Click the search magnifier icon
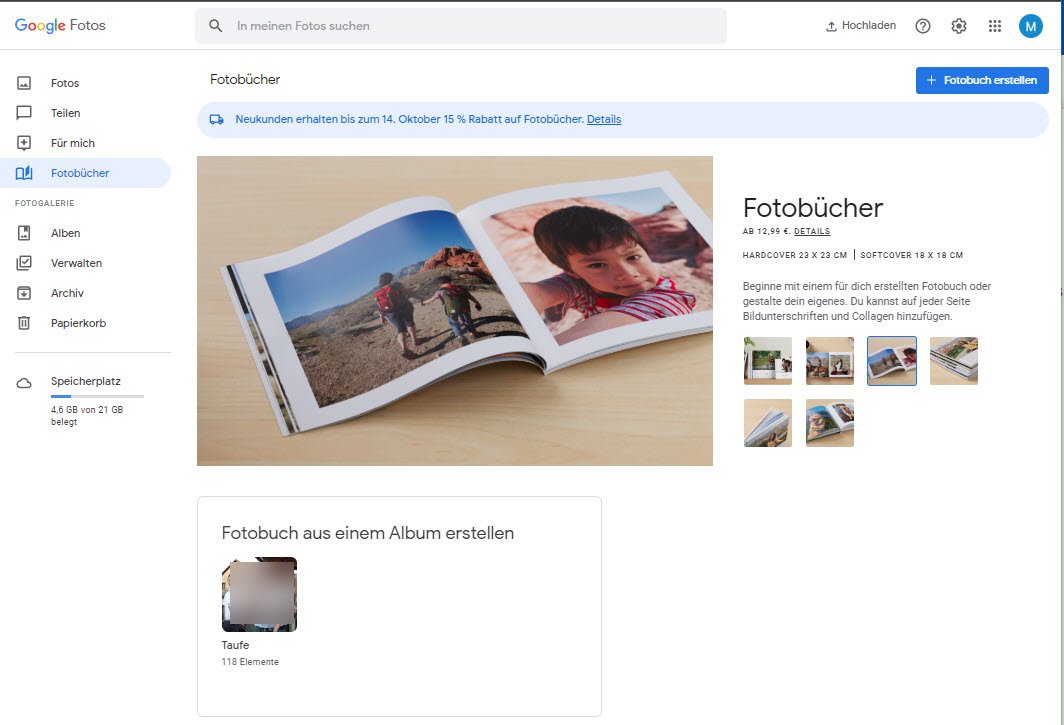 click(215, 26)
